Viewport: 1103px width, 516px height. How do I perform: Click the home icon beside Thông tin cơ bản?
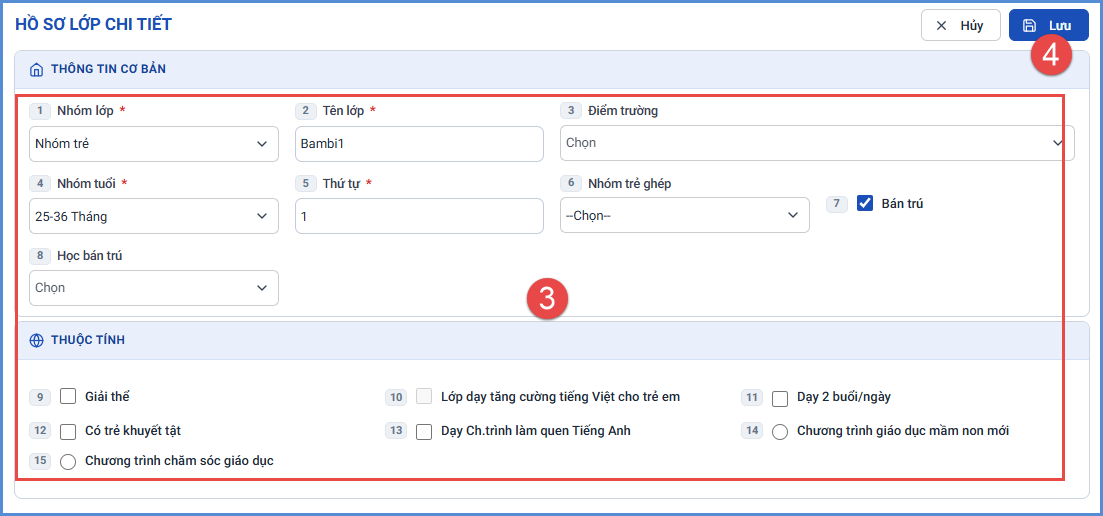pos(36,70)
